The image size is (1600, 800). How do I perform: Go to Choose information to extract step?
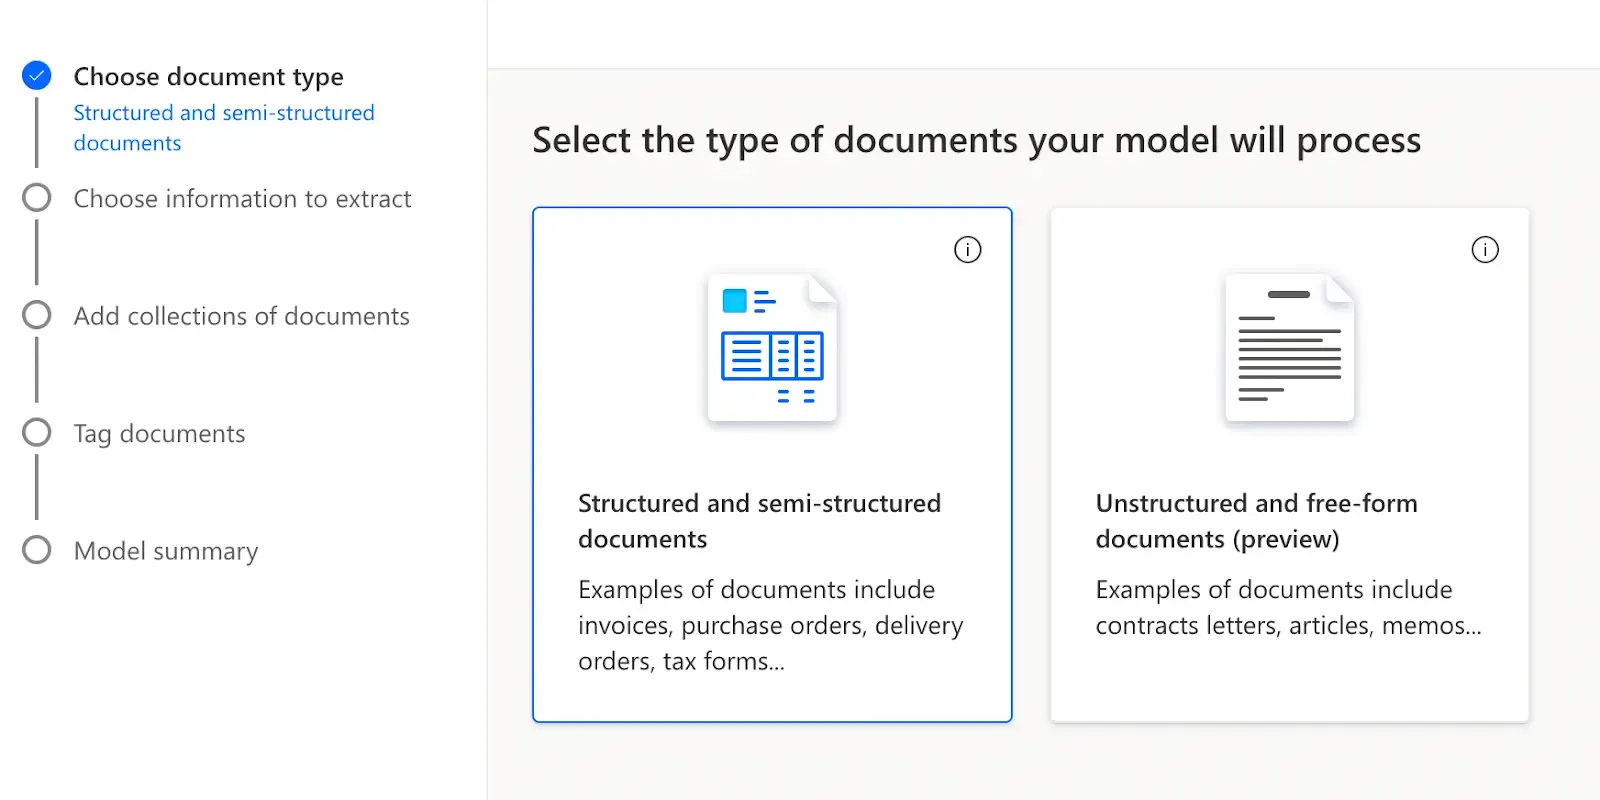(x=242, y=199)
